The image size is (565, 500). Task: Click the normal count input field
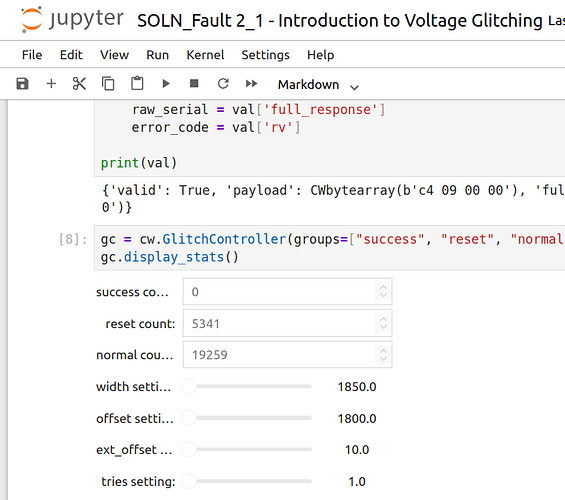pyautogui.click(x=287, y=355)
